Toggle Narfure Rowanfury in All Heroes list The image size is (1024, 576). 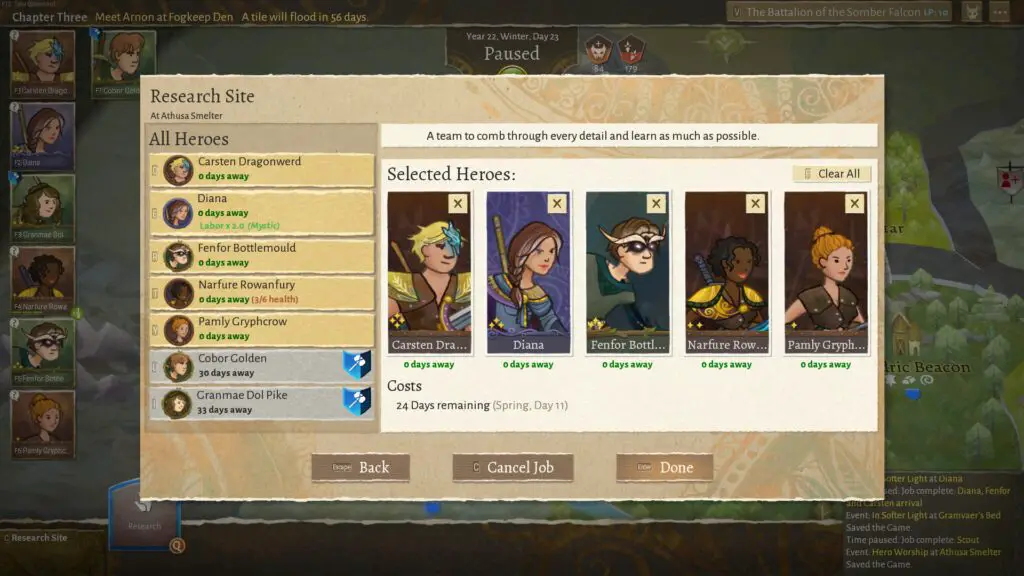262,293
